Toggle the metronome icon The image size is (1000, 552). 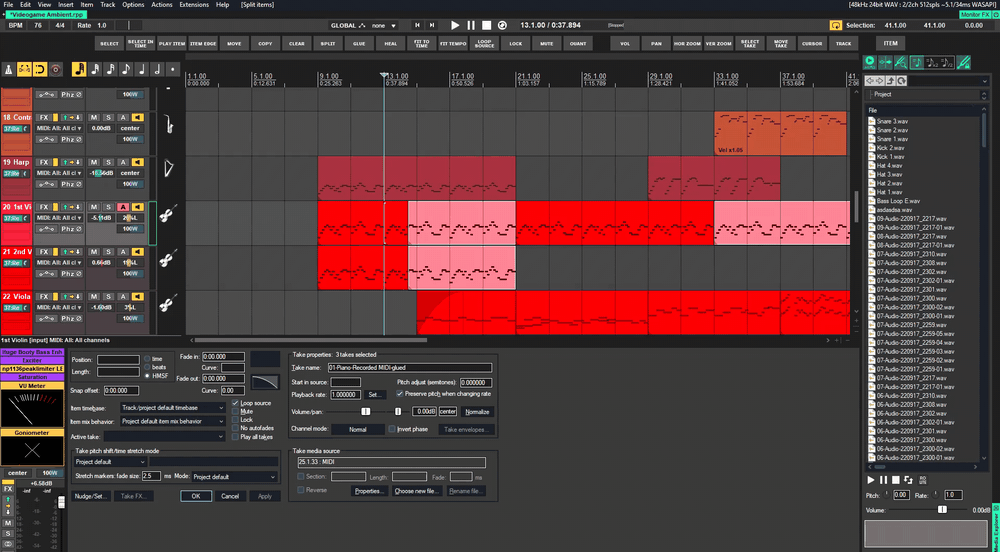tap(9, 69)
